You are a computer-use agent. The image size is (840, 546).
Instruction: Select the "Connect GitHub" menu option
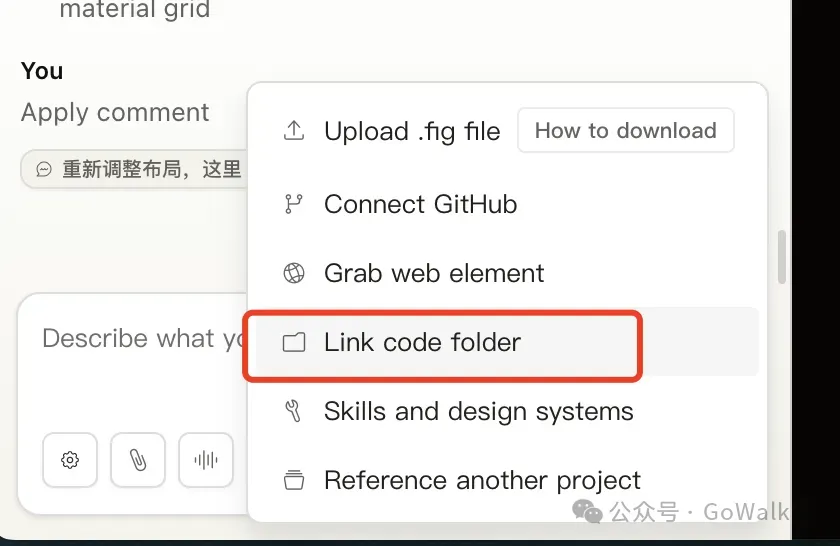pos(420,204)
